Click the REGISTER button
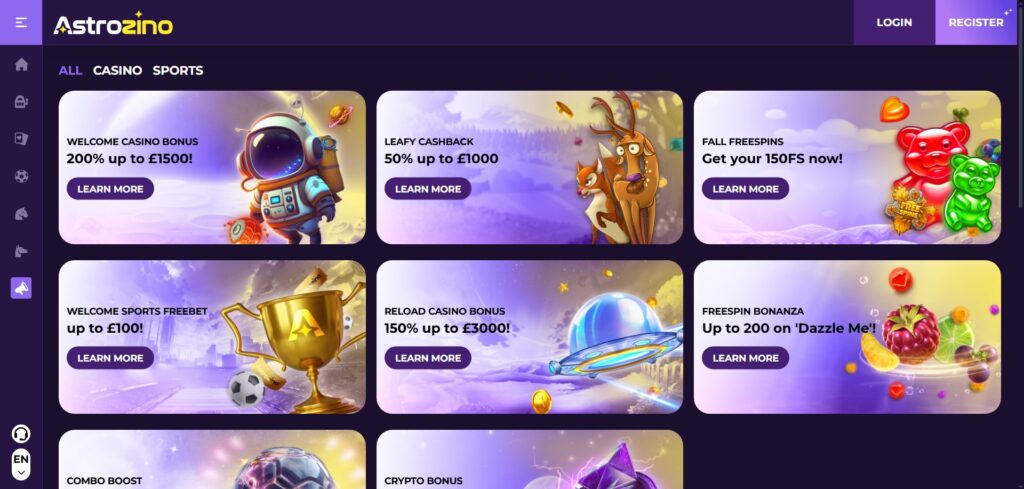Image resolution: width=1024 pixels, height=489 pixels. click(x=976, y=22)
